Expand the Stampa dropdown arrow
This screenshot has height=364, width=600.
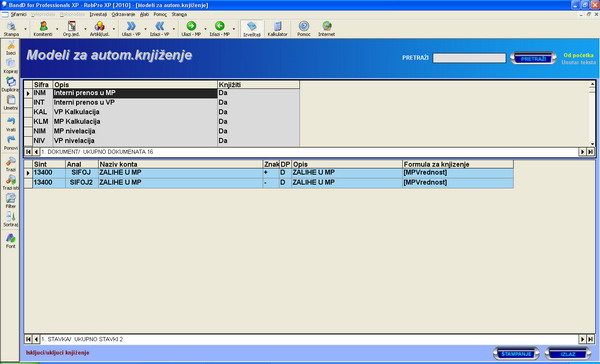coord(26,29)
